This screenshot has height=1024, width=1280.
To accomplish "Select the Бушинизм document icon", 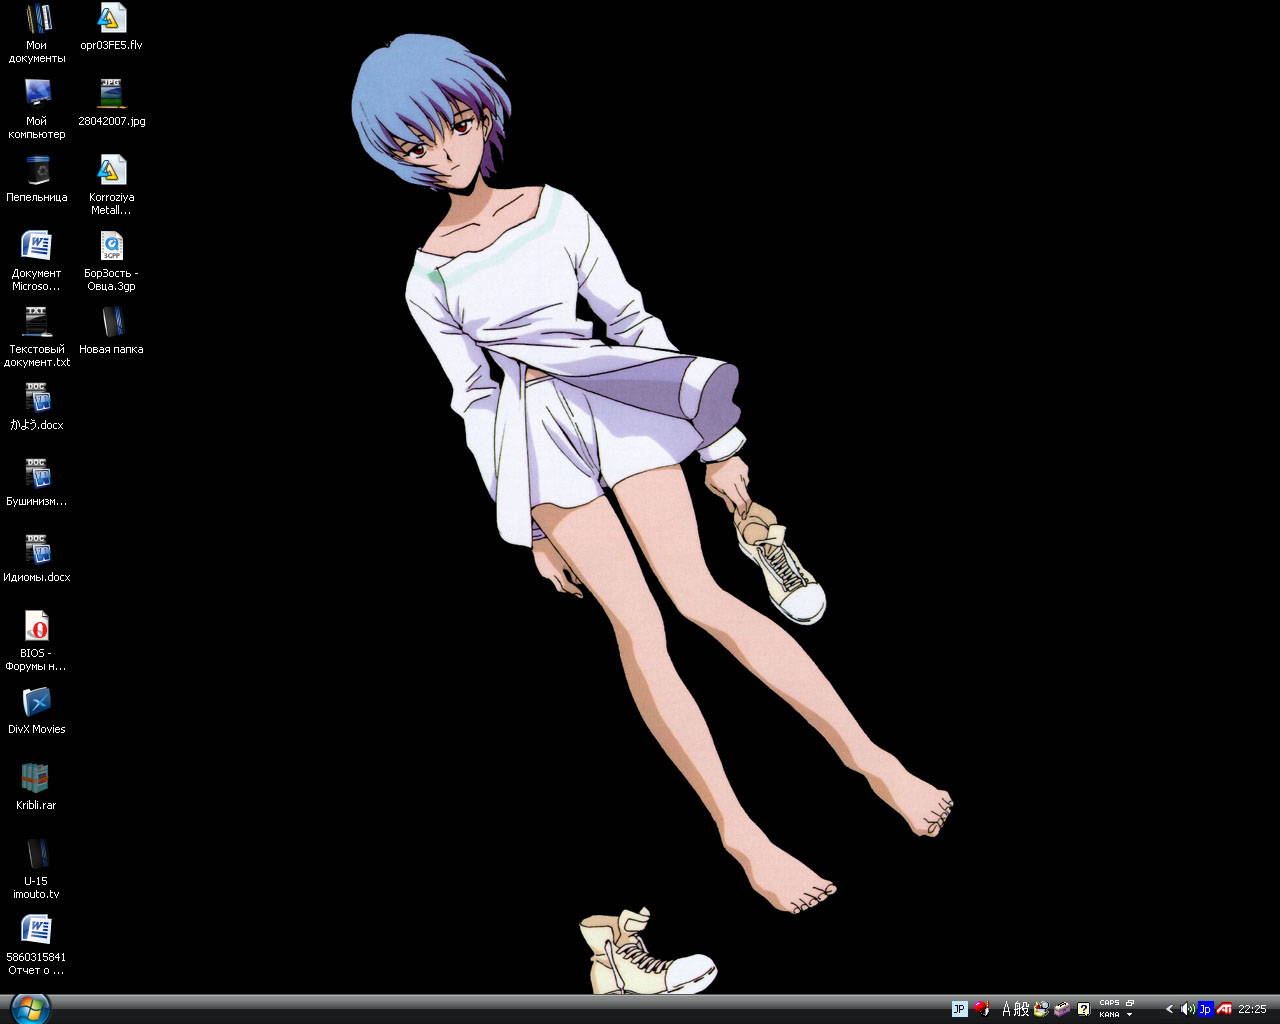I will click(x=37, y=482).
